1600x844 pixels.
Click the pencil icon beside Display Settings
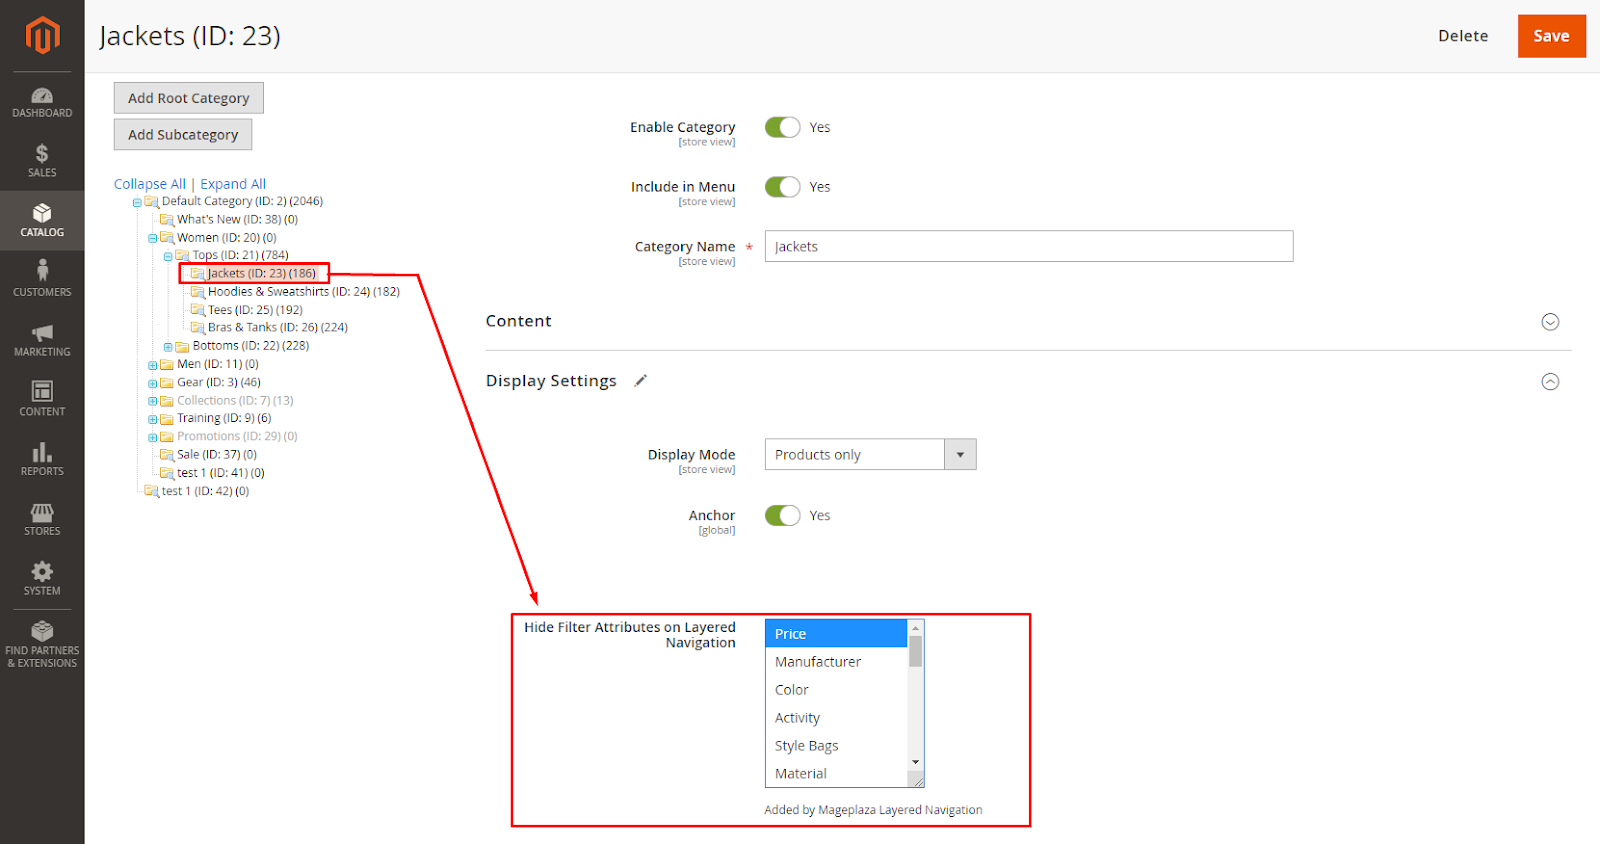coord(641,381)
